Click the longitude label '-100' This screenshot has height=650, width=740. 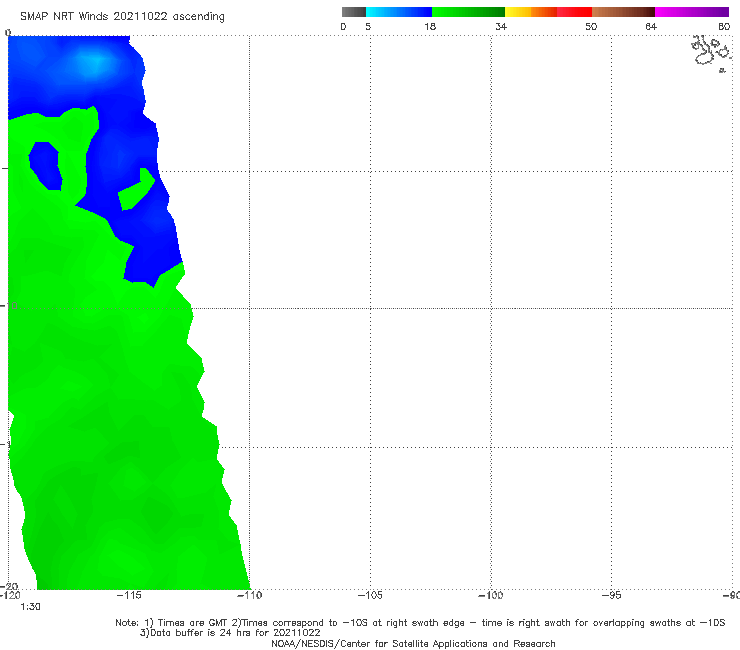tap(491, 595)
